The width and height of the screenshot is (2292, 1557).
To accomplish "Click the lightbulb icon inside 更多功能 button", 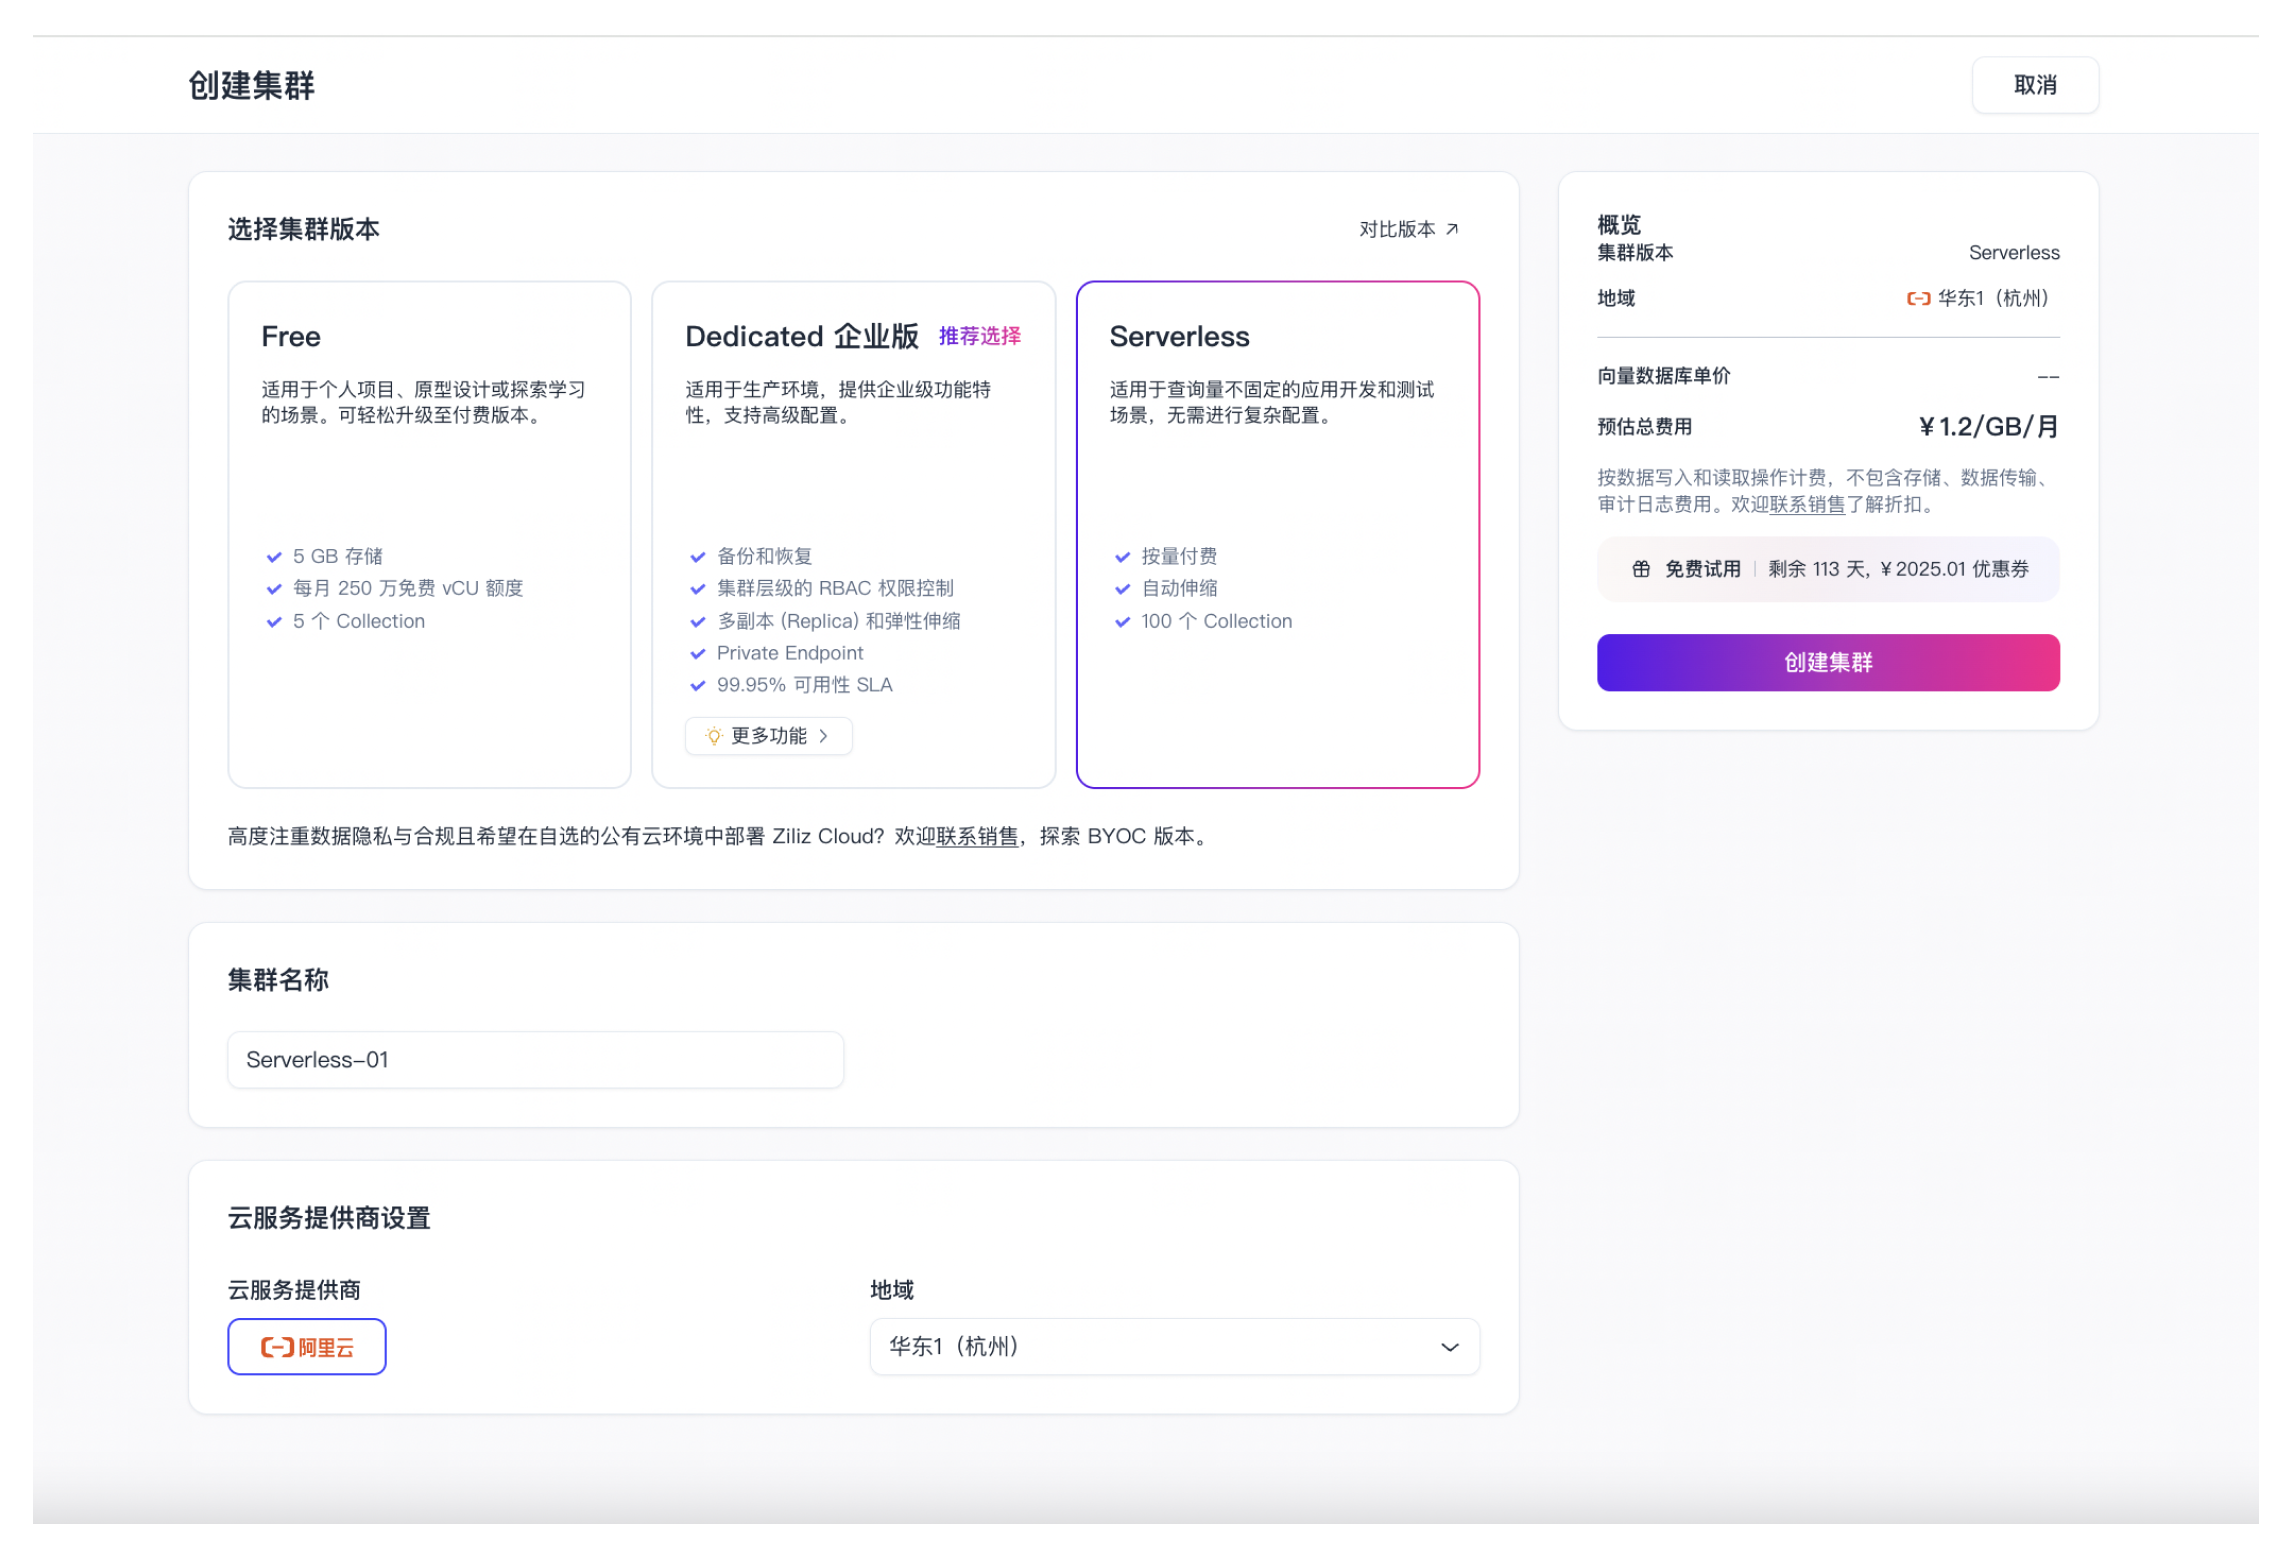I will tap(712, 737).
